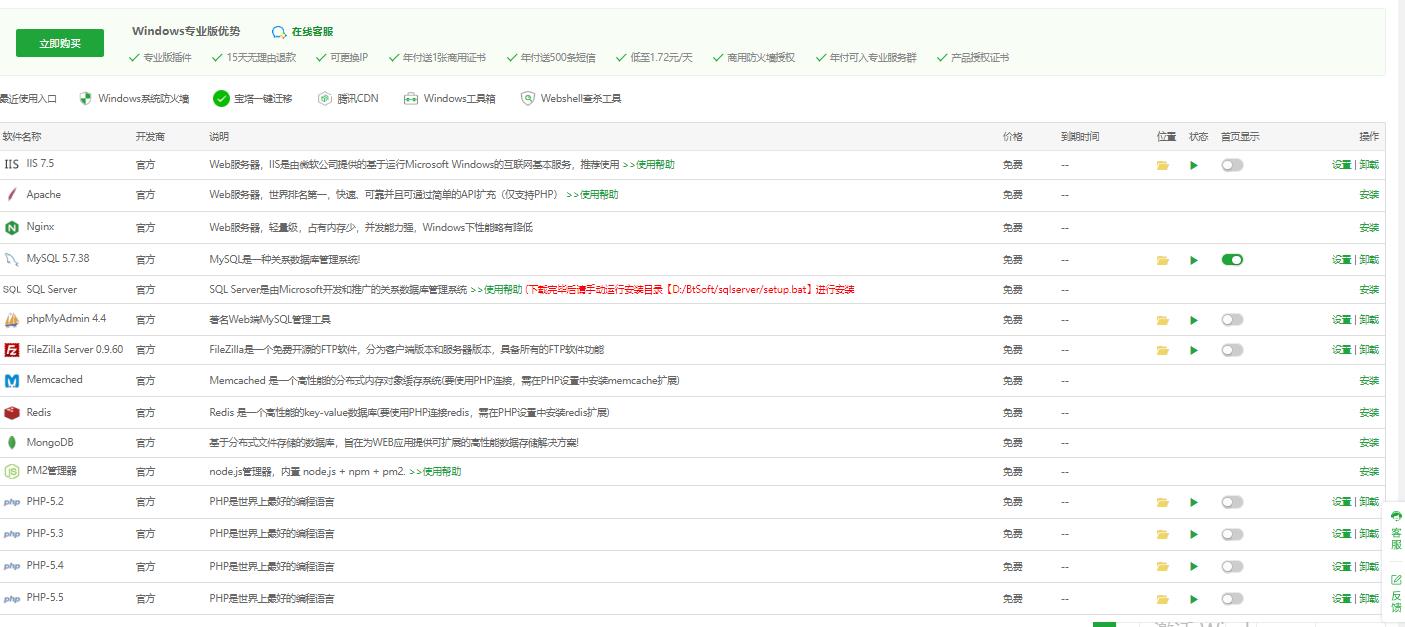Screen dimensions: 1405x627
Task: Open settings for phpMyAdmin 4.4
Action: [1341, 320]
